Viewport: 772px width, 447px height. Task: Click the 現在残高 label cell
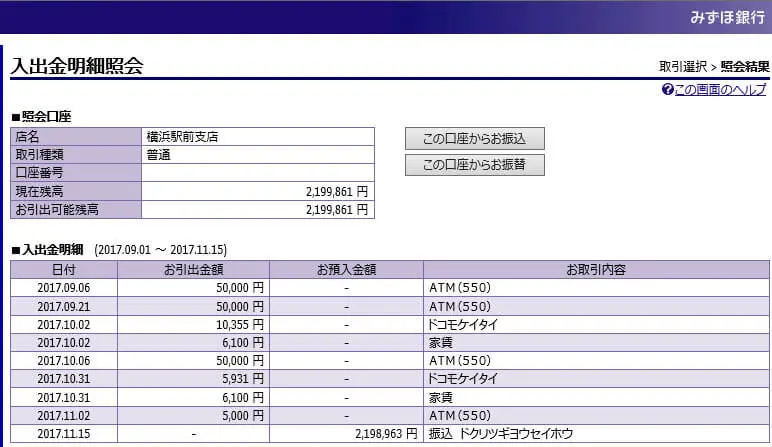(x=76, y=192)
